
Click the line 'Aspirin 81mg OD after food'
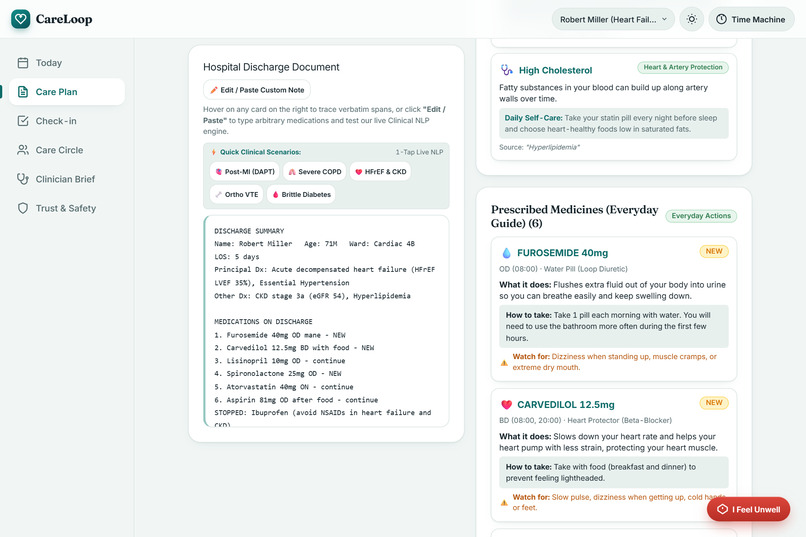[296, 400]
